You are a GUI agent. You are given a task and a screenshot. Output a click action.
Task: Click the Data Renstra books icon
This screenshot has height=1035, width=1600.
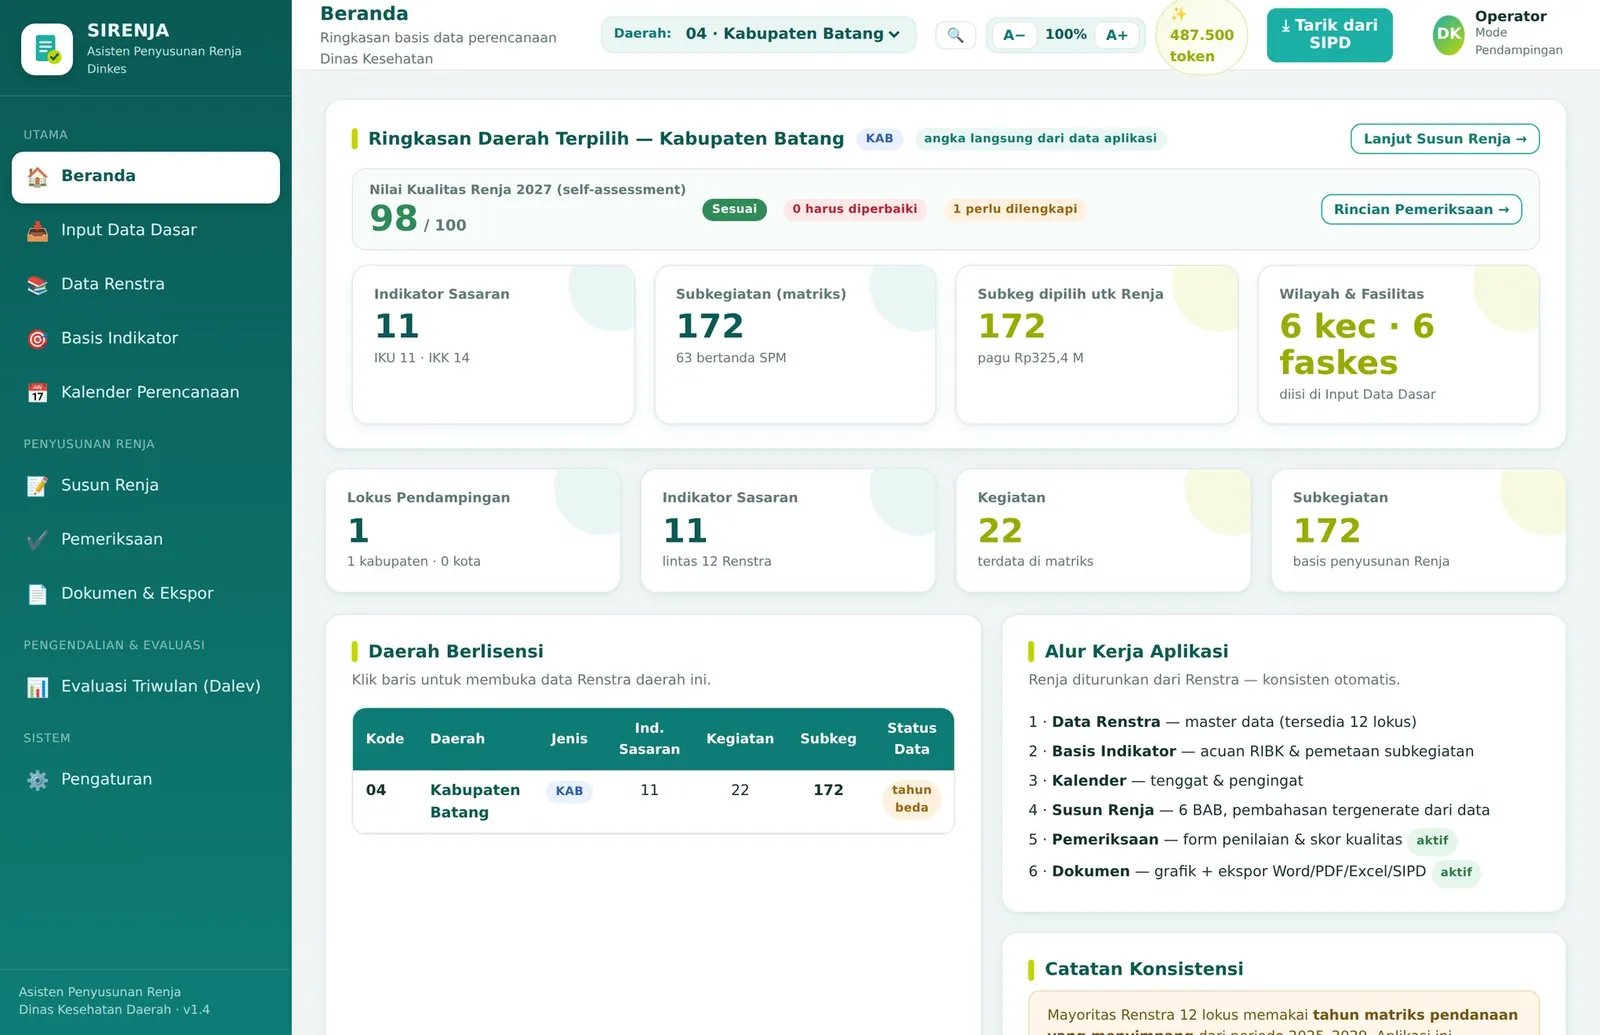37,285
